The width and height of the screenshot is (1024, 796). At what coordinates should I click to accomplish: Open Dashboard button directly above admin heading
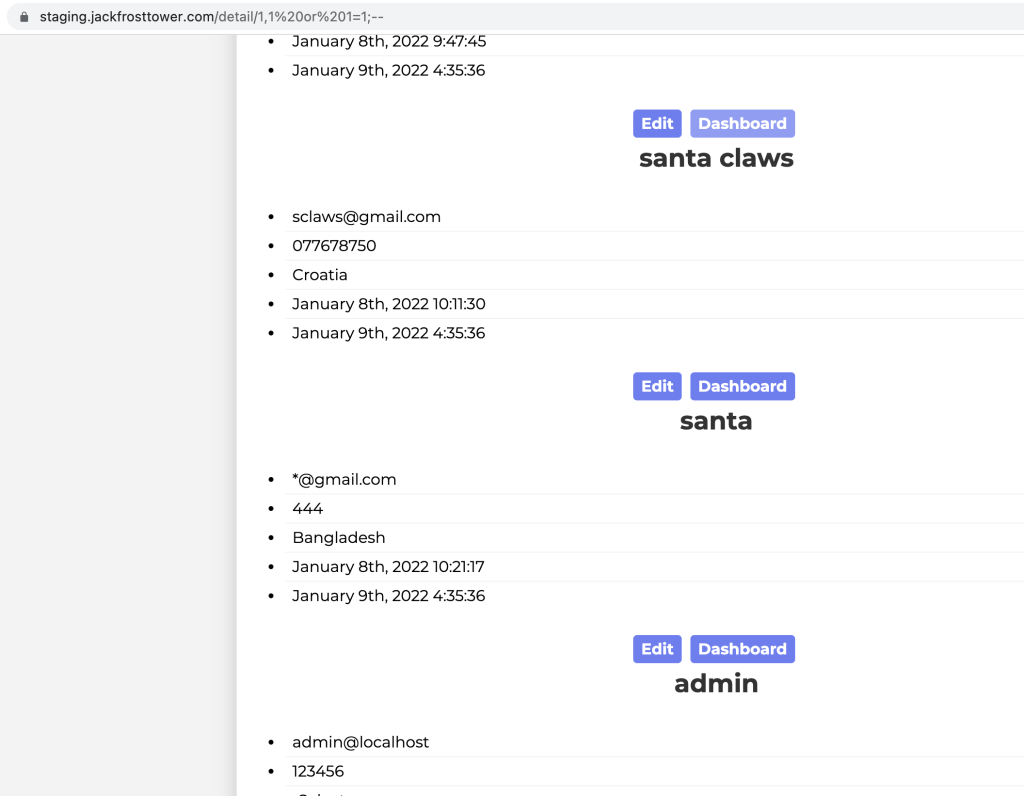pyautogui.click(x=742, y=649)
